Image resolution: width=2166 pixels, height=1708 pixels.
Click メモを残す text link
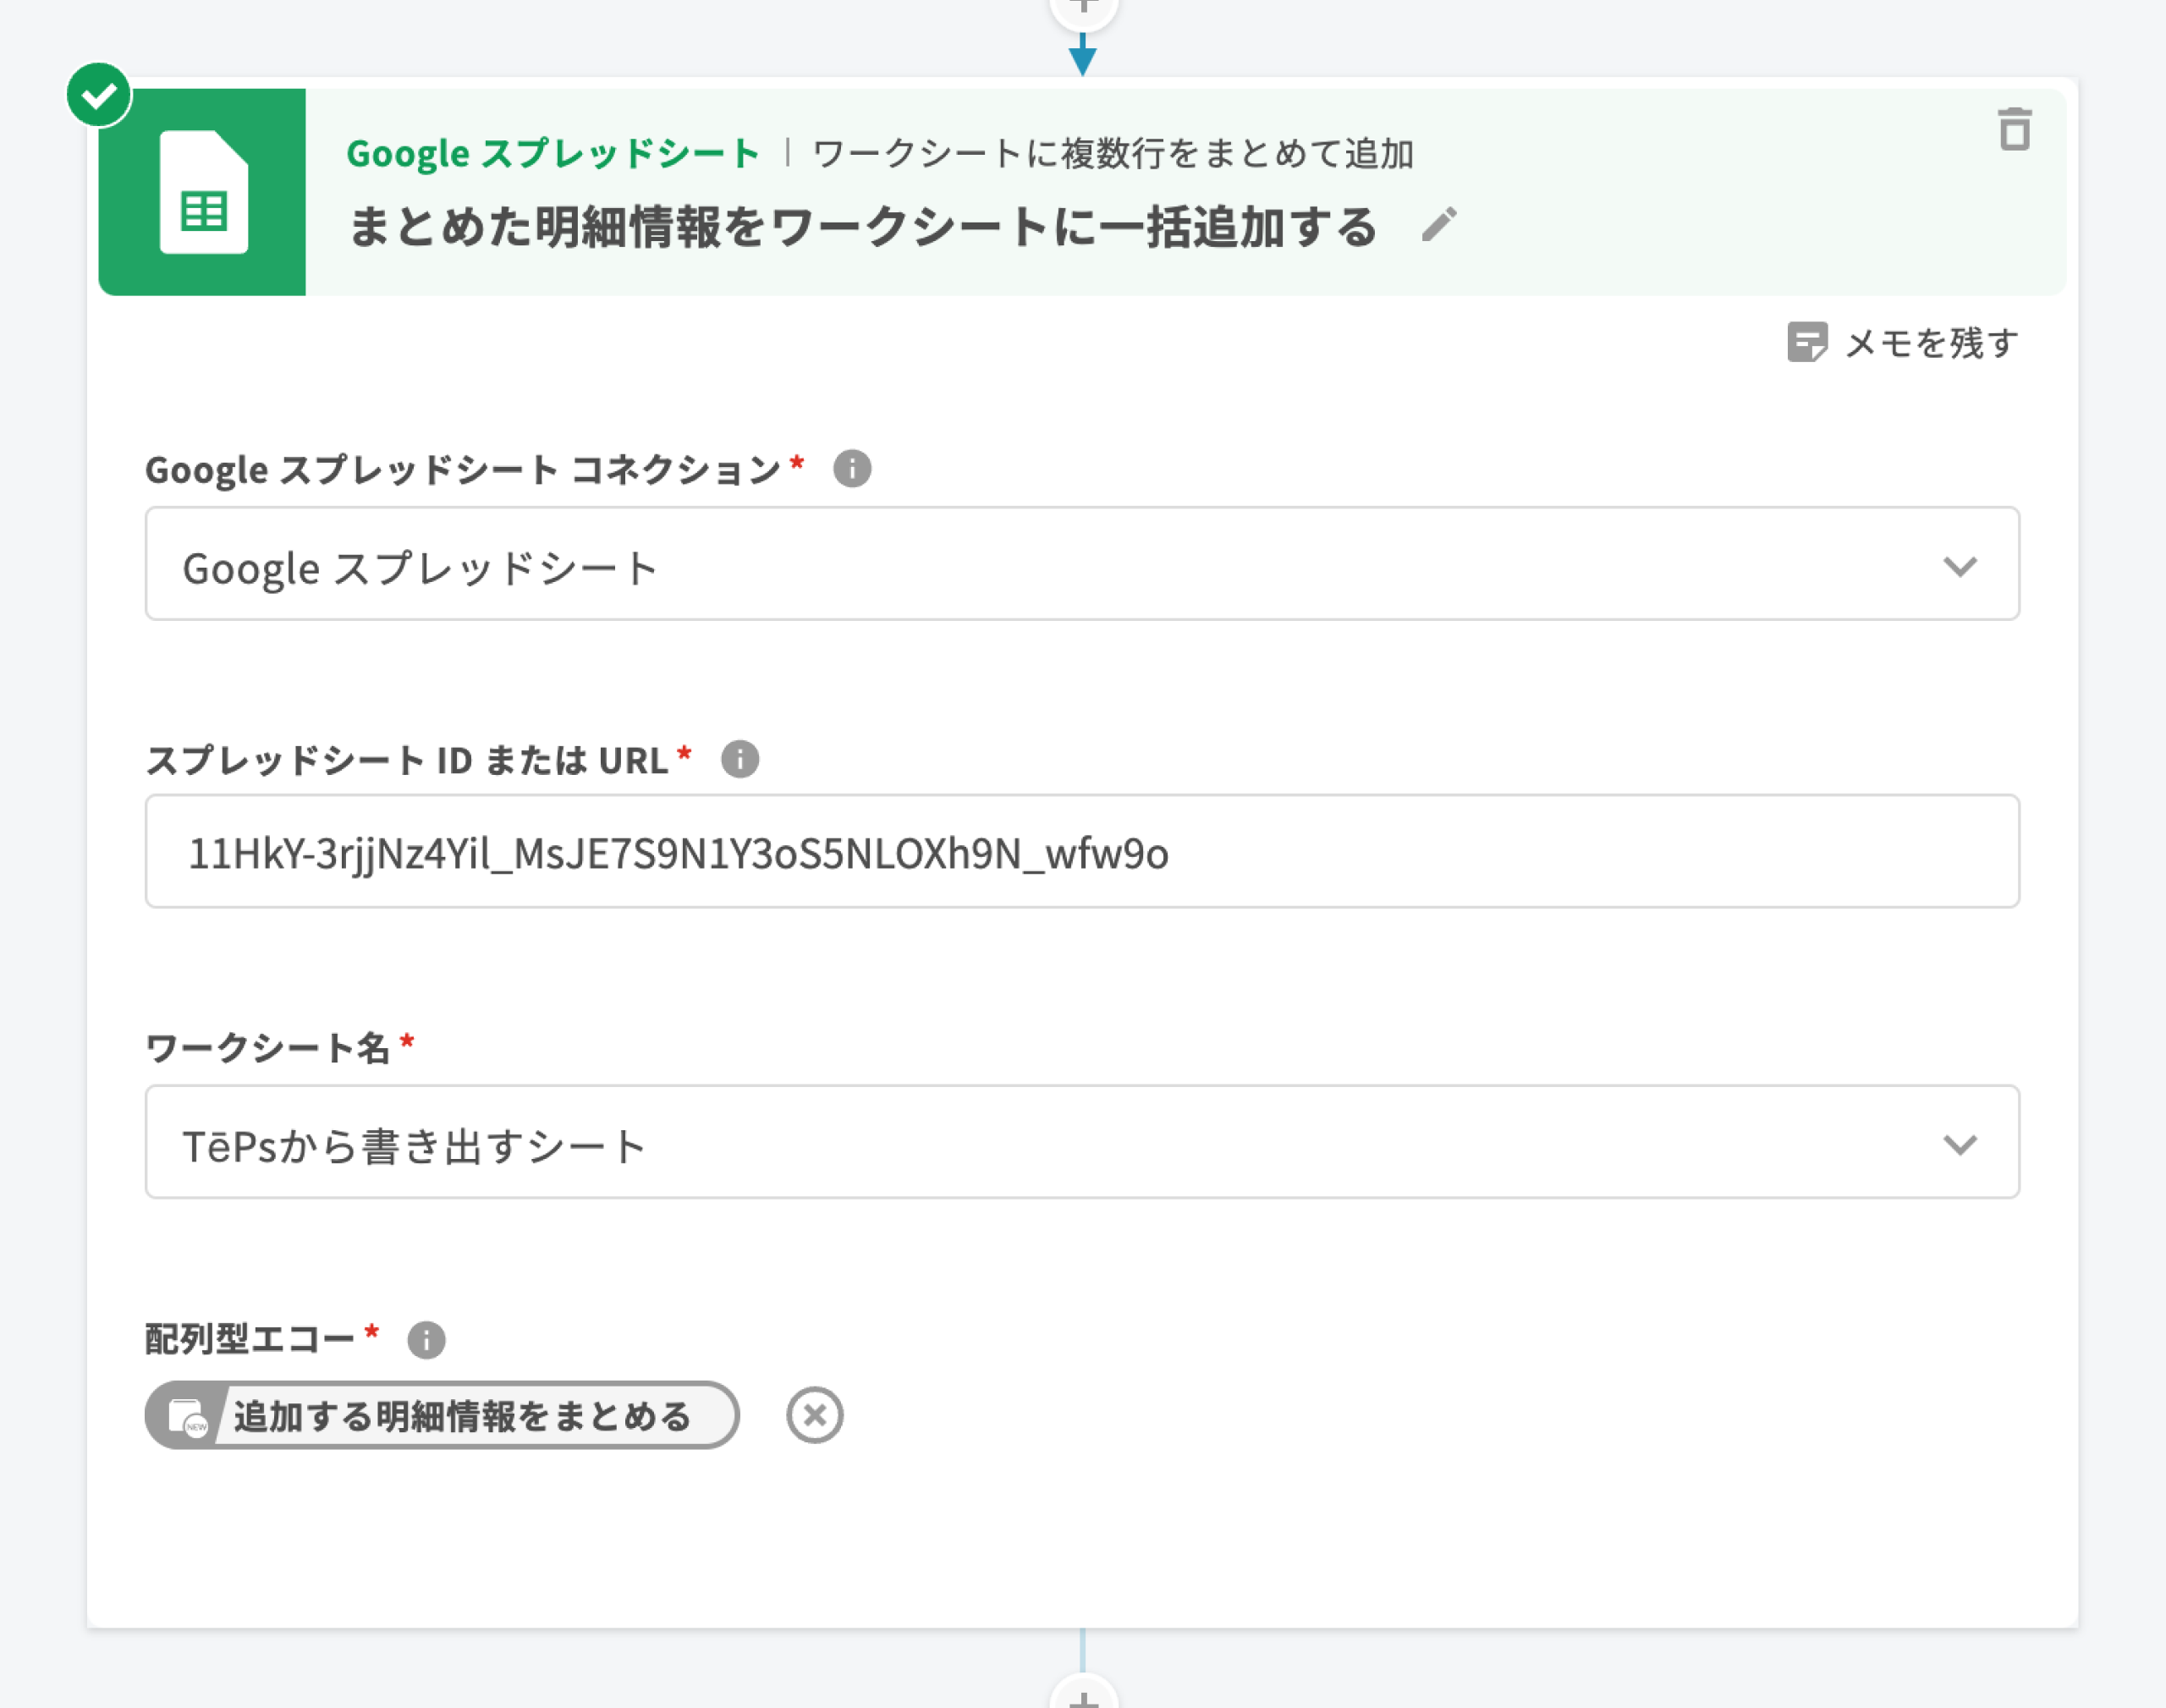1930,343
